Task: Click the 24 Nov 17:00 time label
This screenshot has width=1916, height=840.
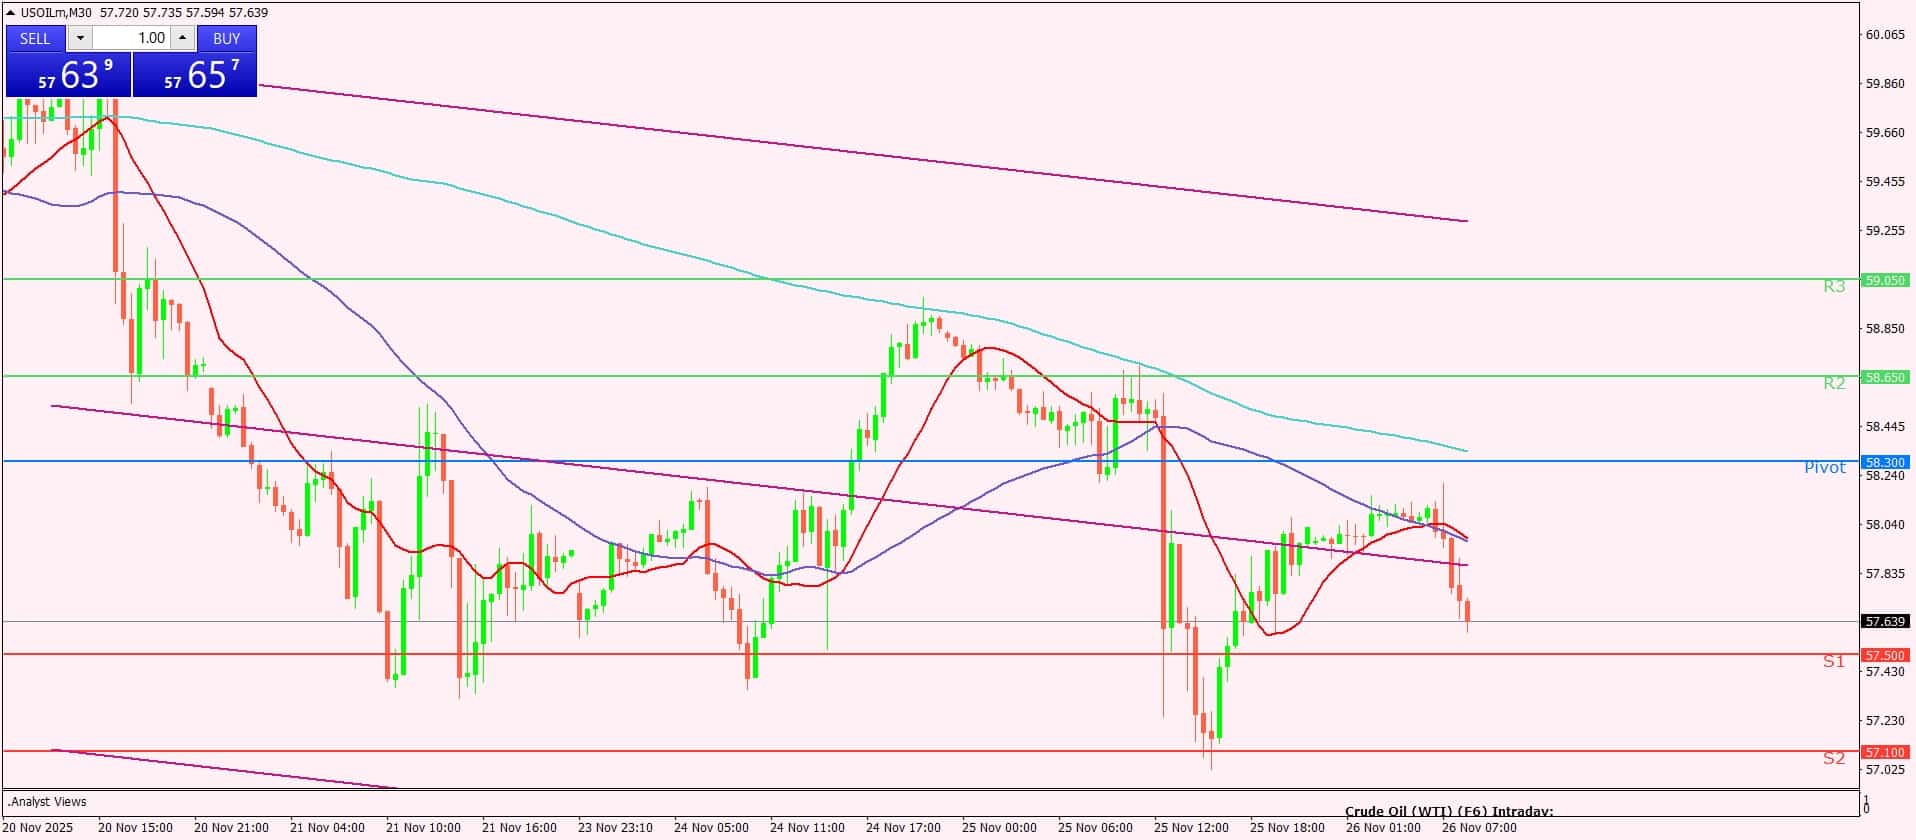Action: [903, 828]
